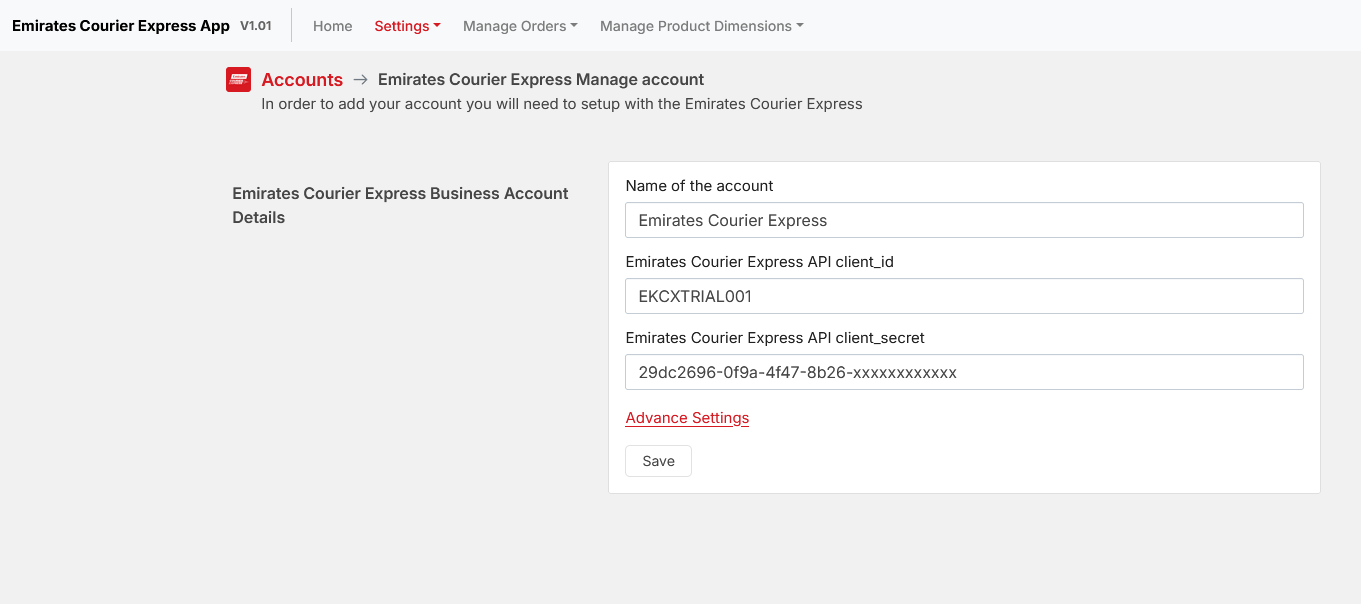Viewport: 1361px width, 604px height.
Task: Click the V1.01 version label
Action: (x=255, y=26)
